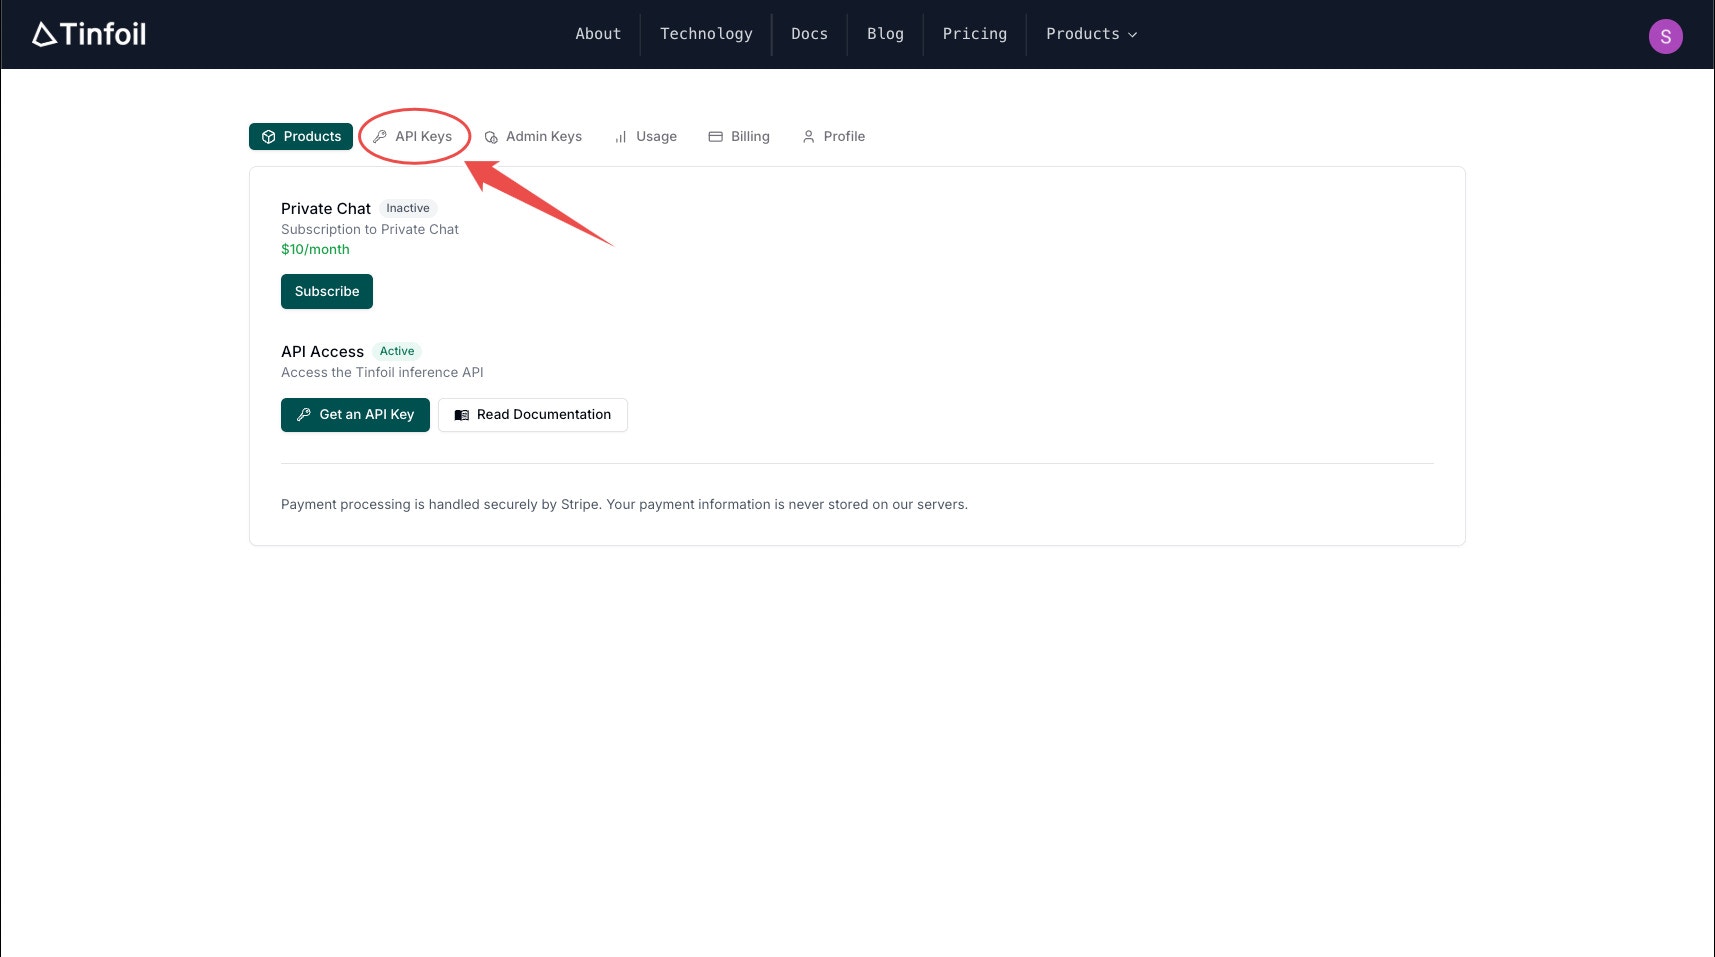Click 'Subscription to Private Chat' text
Viewport: 1715px width, 957px height.
click(x=370, y=229)
